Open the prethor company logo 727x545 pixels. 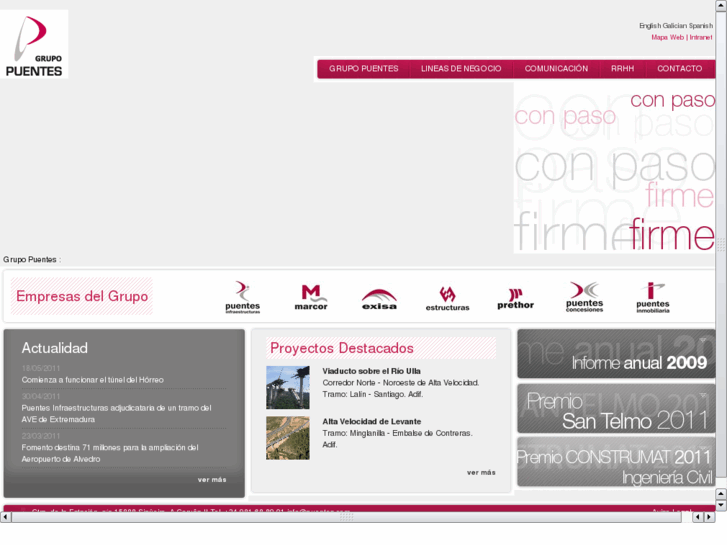516,299
